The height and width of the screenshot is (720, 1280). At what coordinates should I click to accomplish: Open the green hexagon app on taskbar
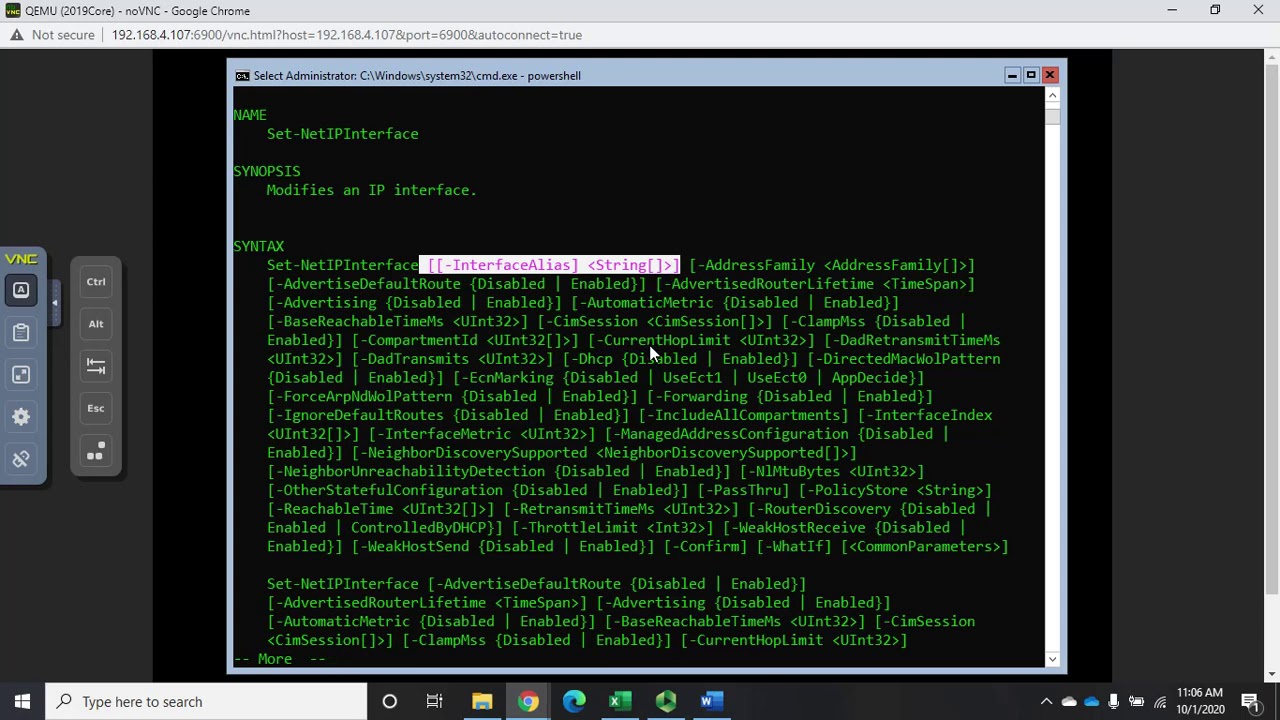pos(666,702)
